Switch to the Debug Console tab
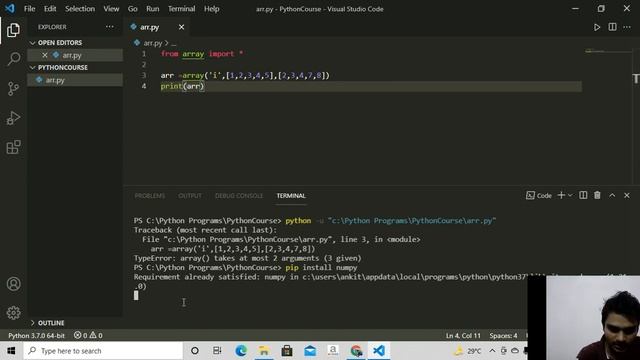The width and height of the screenshot is (640, 360). (x=239, y=196)
